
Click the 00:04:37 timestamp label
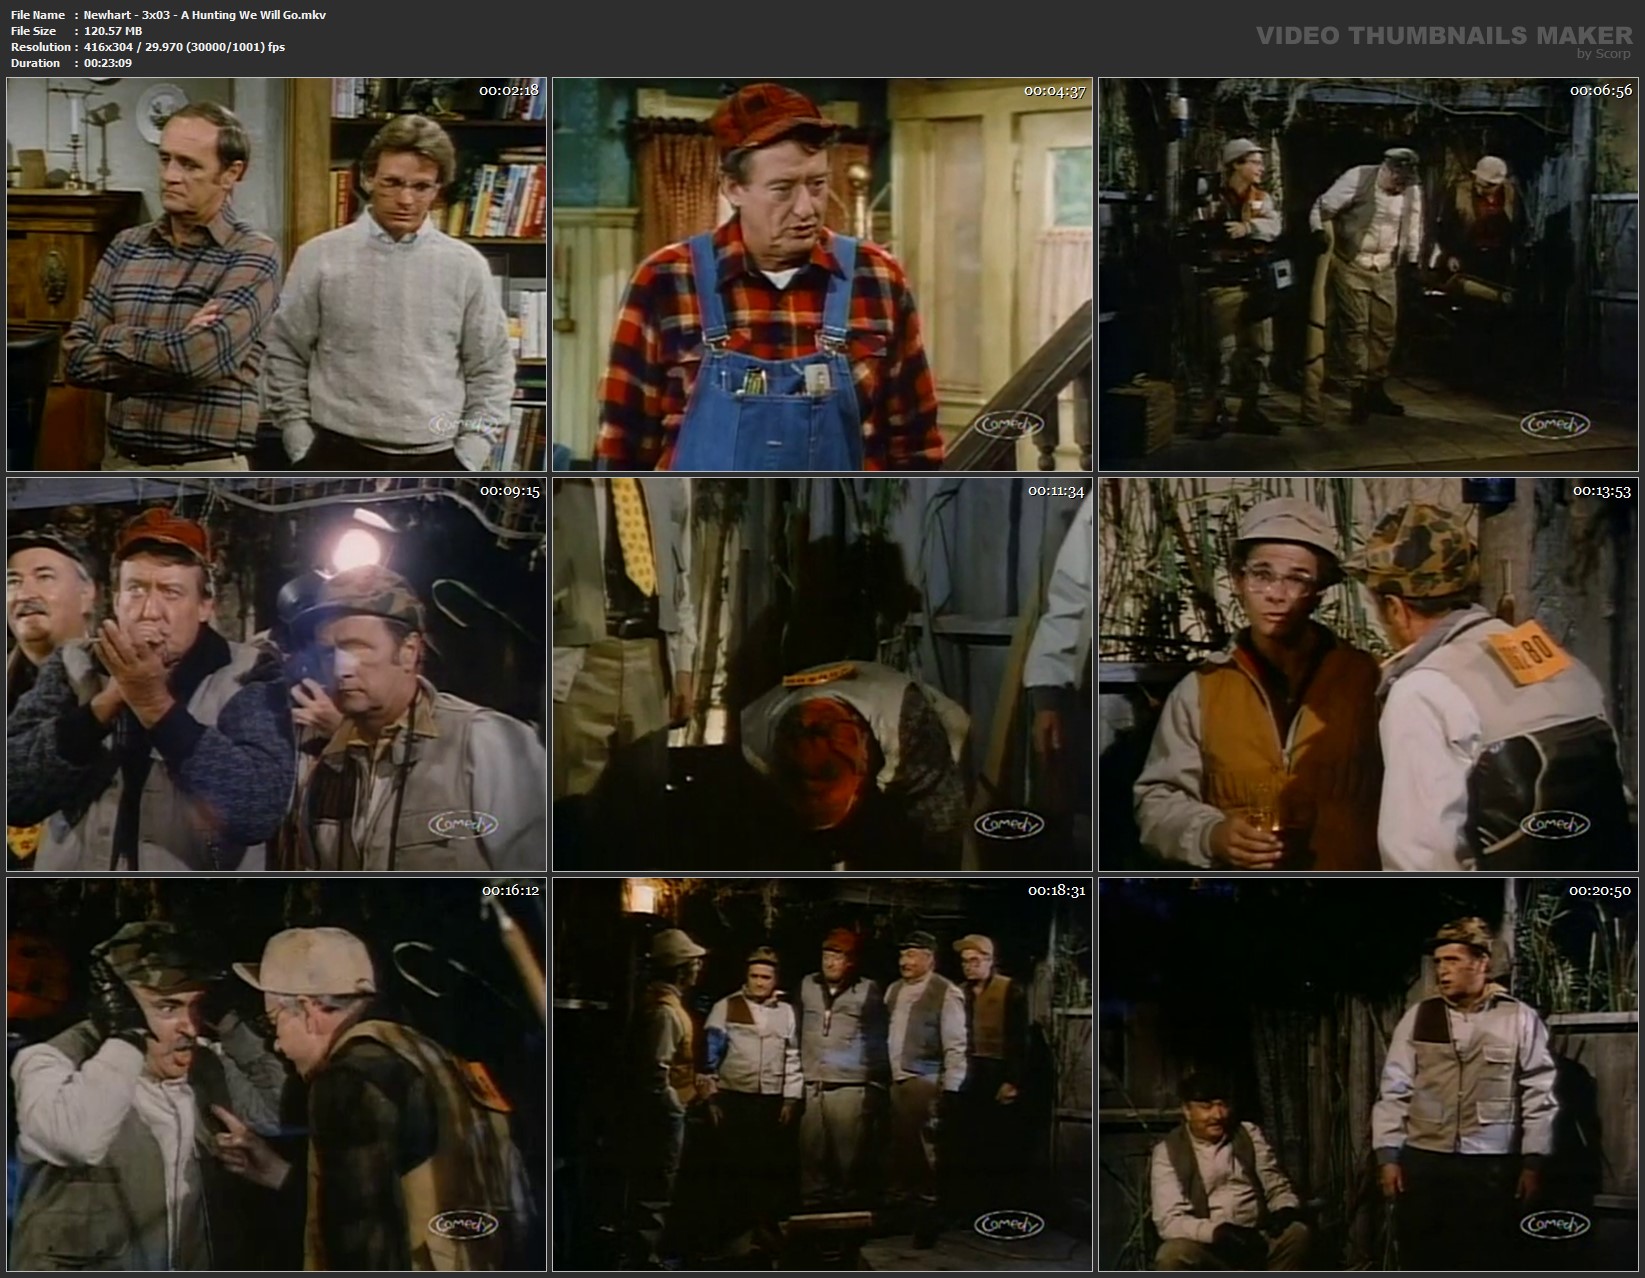click(1055, 91)
